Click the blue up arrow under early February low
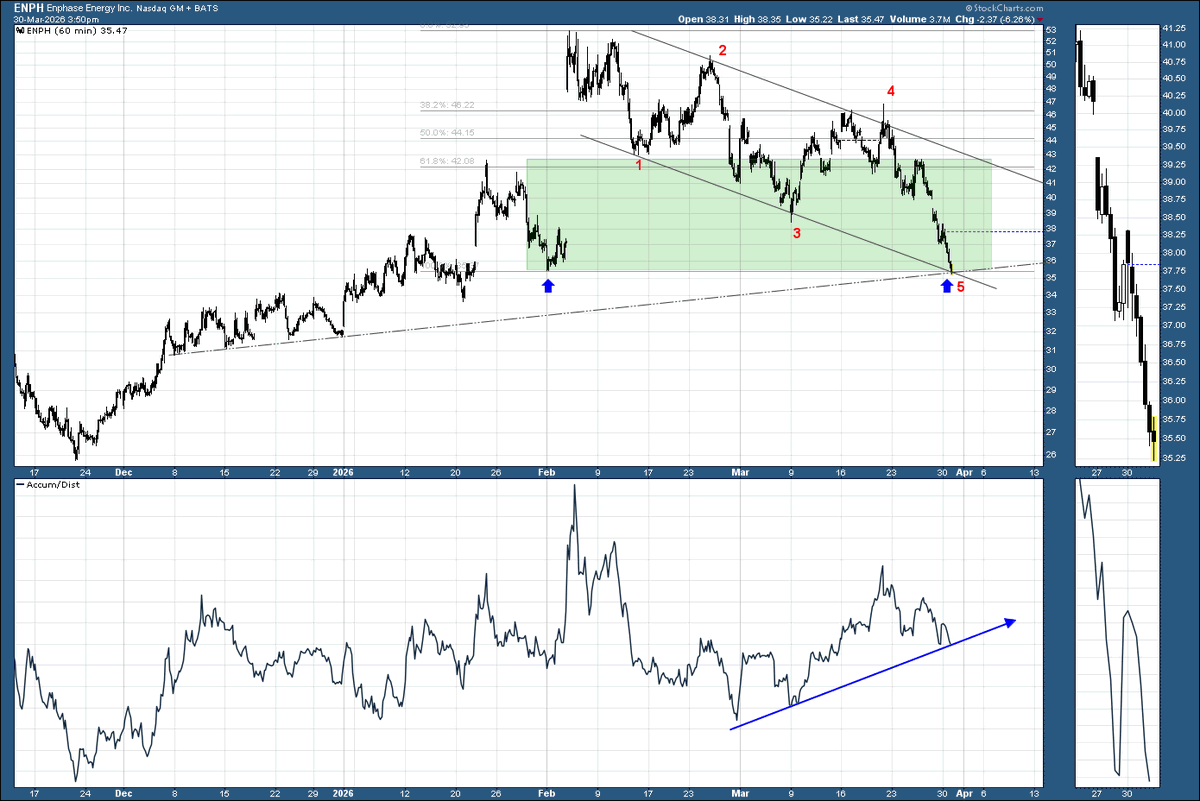The image size is (1200, 801). tap(548, 286)
